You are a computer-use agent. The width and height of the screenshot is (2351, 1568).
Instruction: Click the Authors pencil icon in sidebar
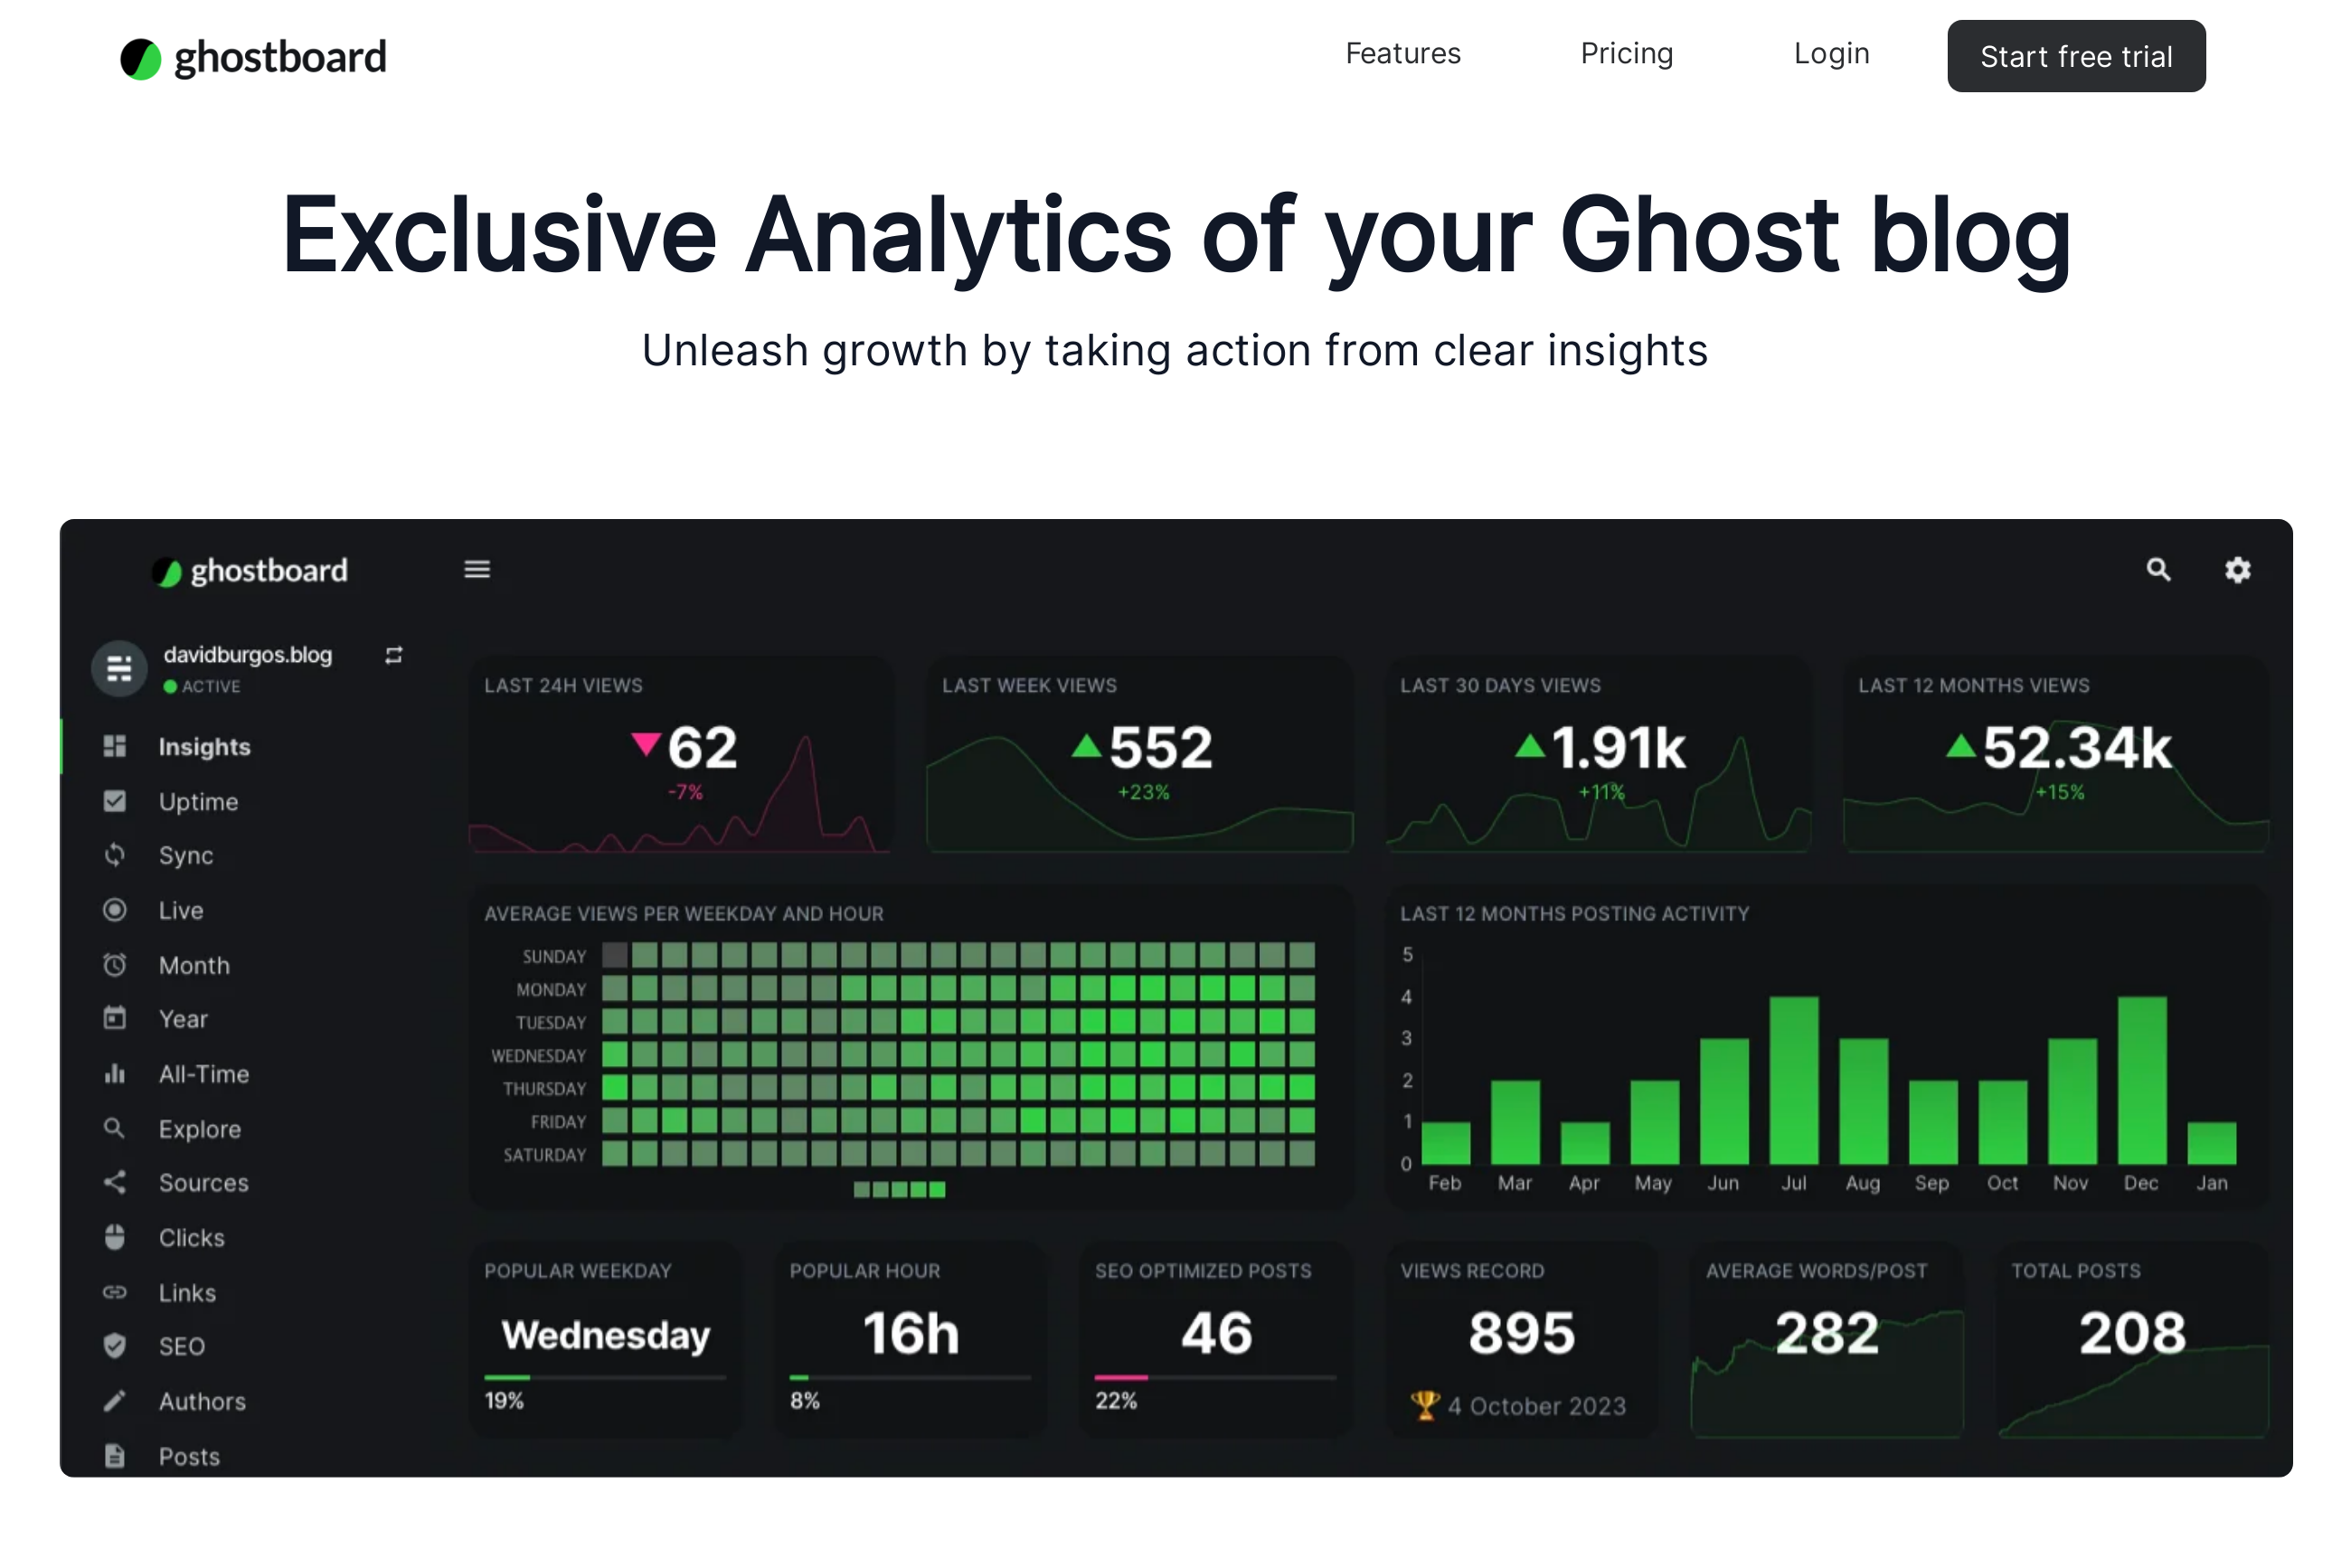115,1401
